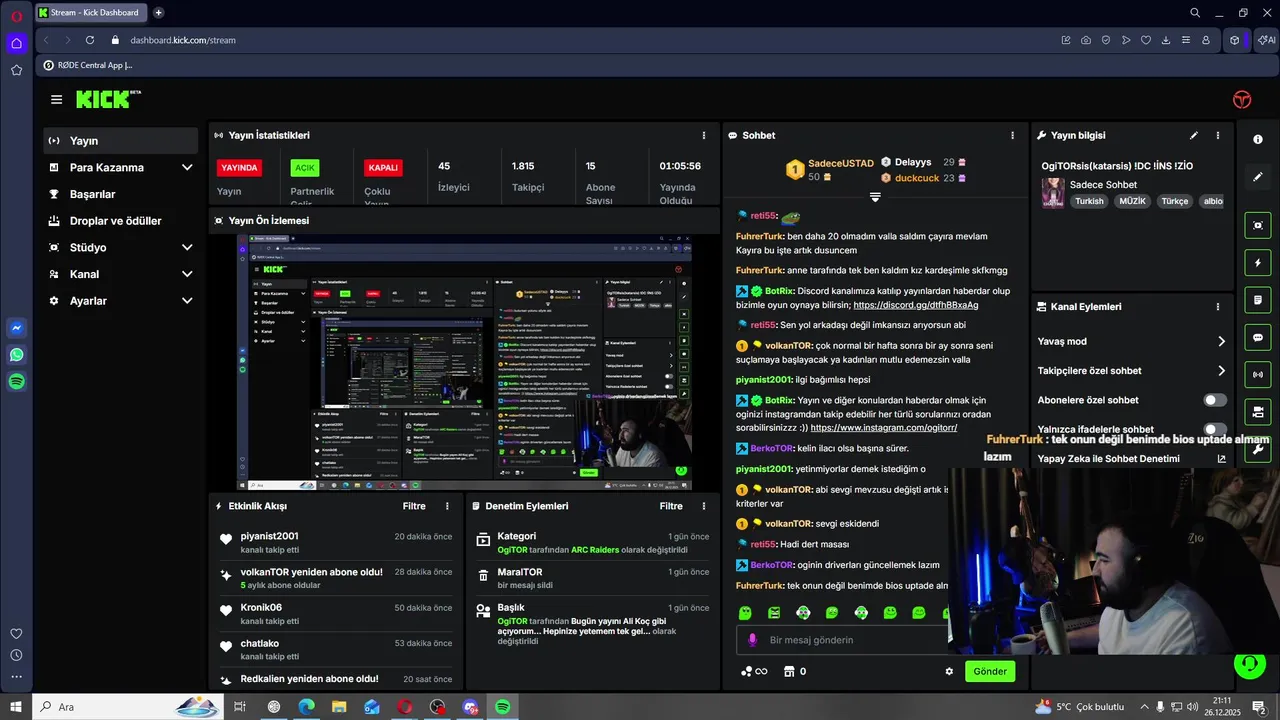Toggle broadcast signal widget in right rail

[x=1258, y=375]
